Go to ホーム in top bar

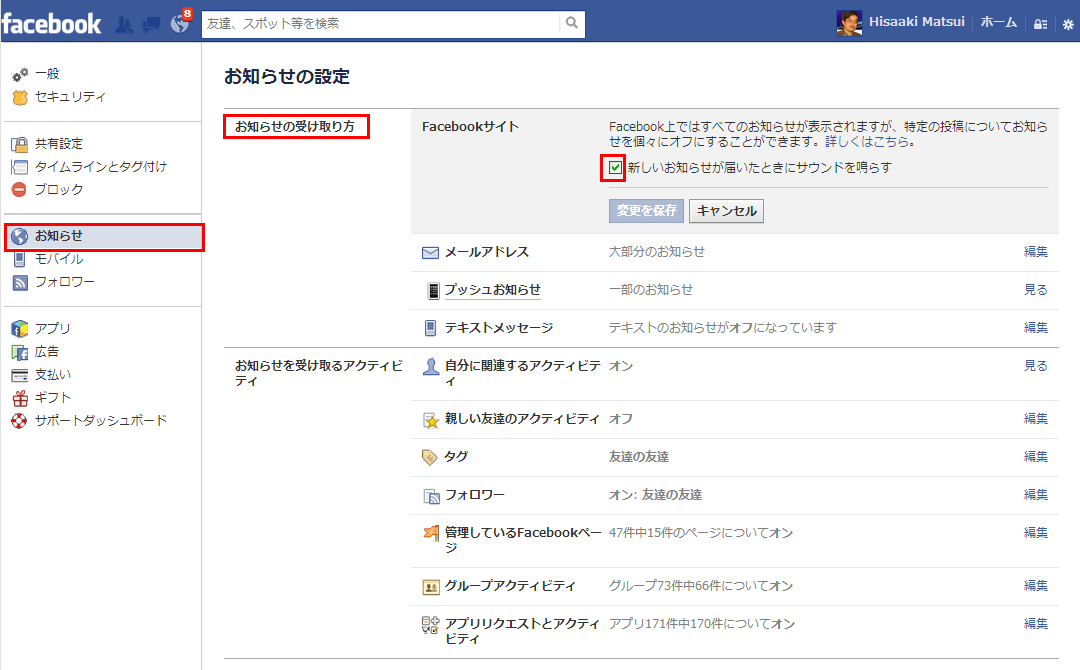pyautogui.click(x=999, y=22)
